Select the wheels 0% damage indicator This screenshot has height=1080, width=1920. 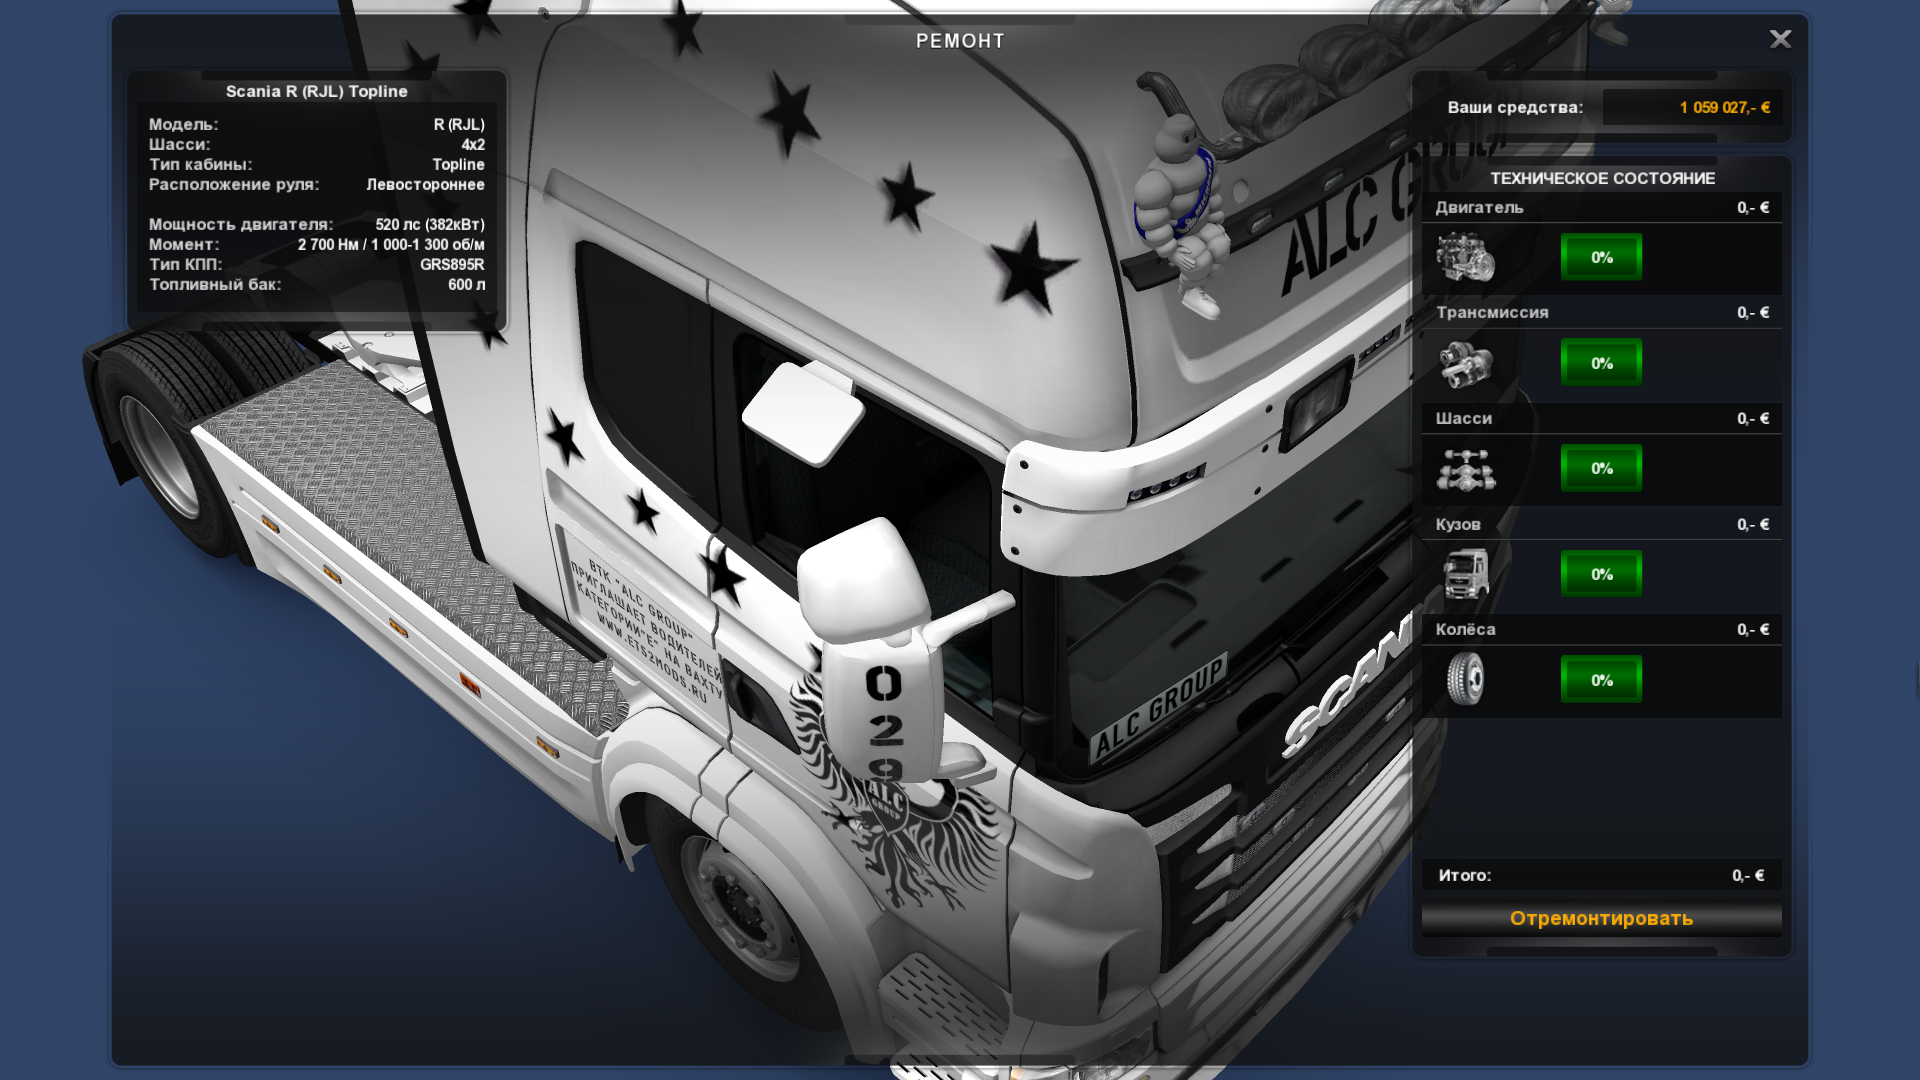1601,680
